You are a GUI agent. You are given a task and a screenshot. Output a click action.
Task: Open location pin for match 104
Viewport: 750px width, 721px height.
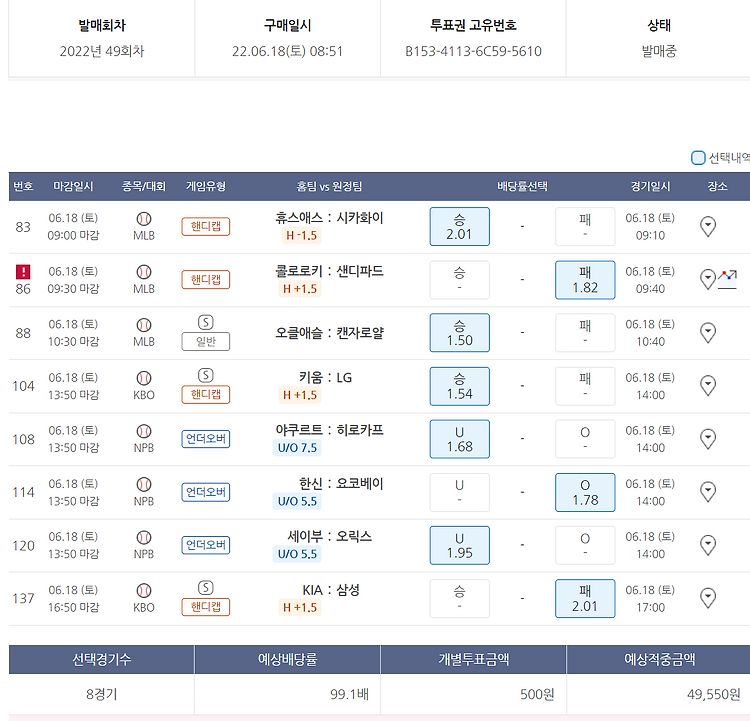click(707, 386)
